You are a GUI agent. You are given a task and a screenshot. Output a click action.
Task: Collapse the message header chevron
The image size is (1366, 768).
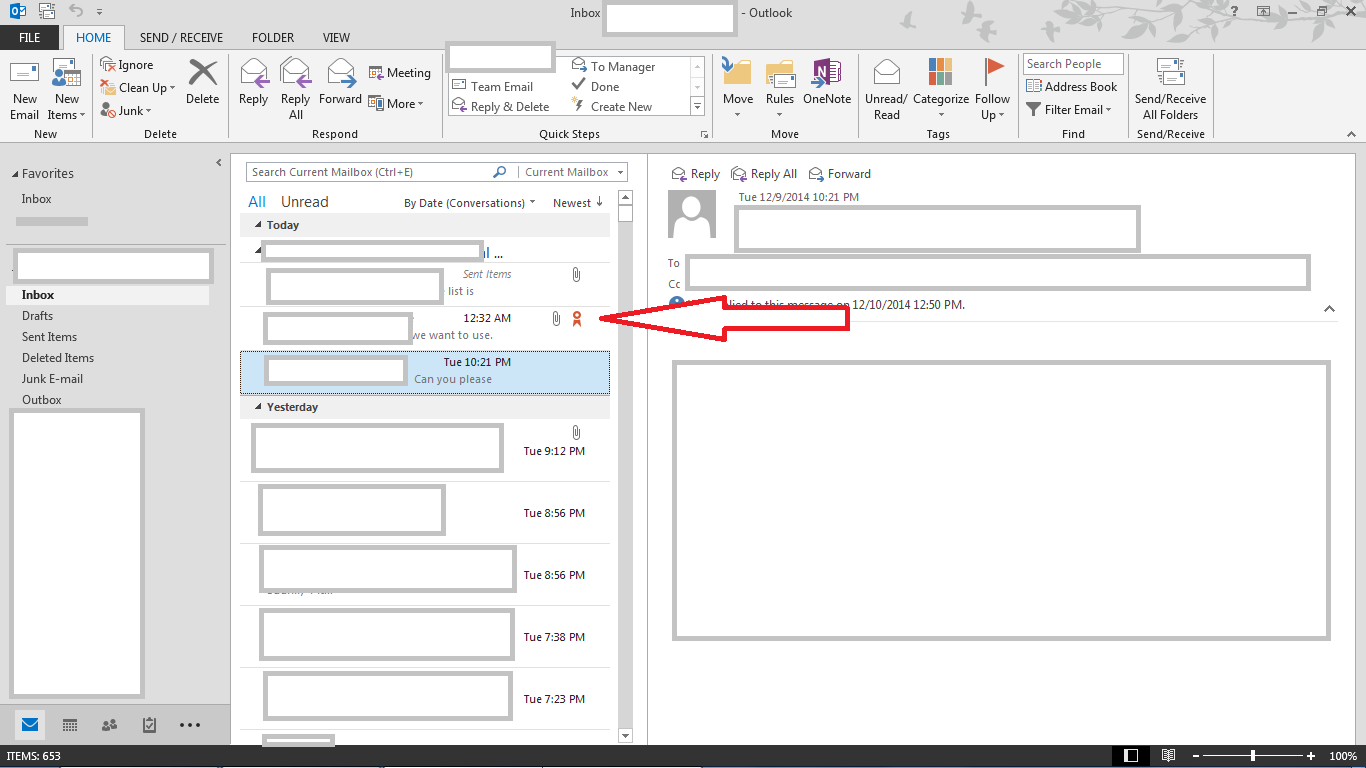1329,309
